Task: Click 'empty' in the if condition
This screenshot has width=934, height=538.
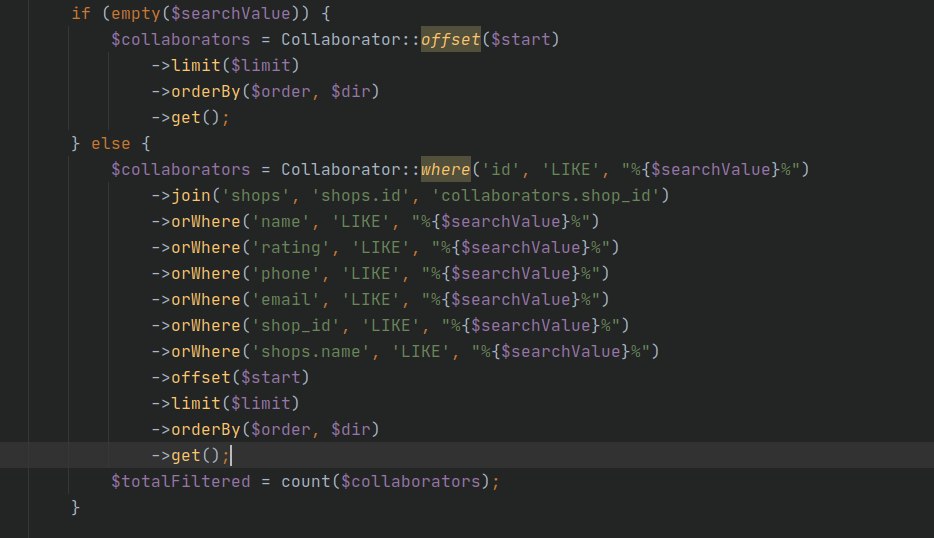Action: point(136,13)
